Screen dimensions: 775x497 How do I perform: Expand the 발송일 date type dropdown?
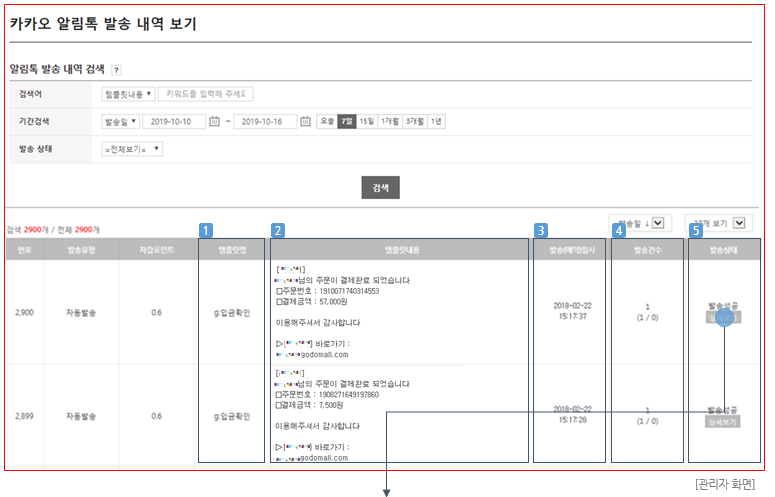pyautogui.click(x=120, y=122)
